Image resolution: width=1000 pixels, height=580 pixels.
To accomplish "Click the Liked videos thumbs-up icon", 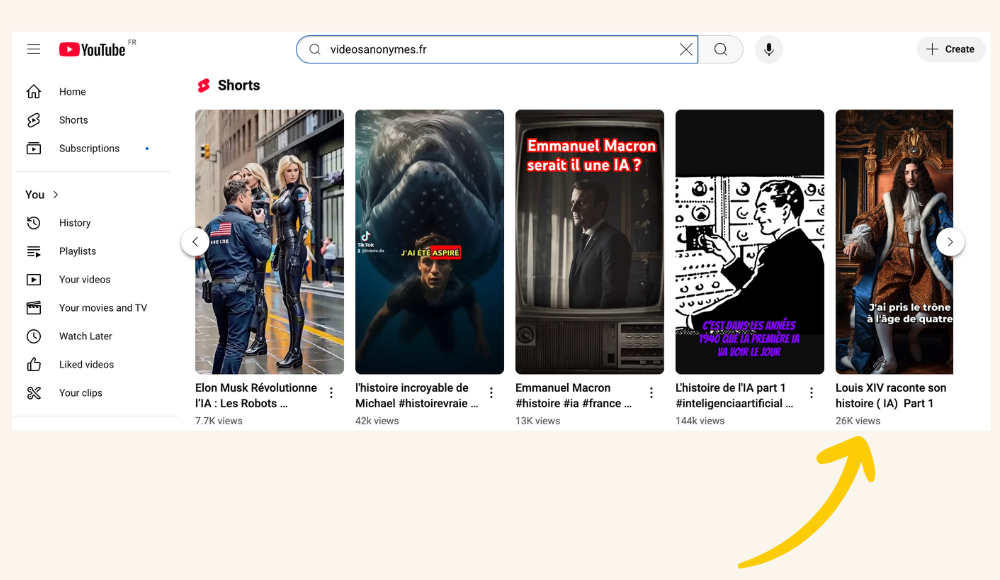I will 34,364.
